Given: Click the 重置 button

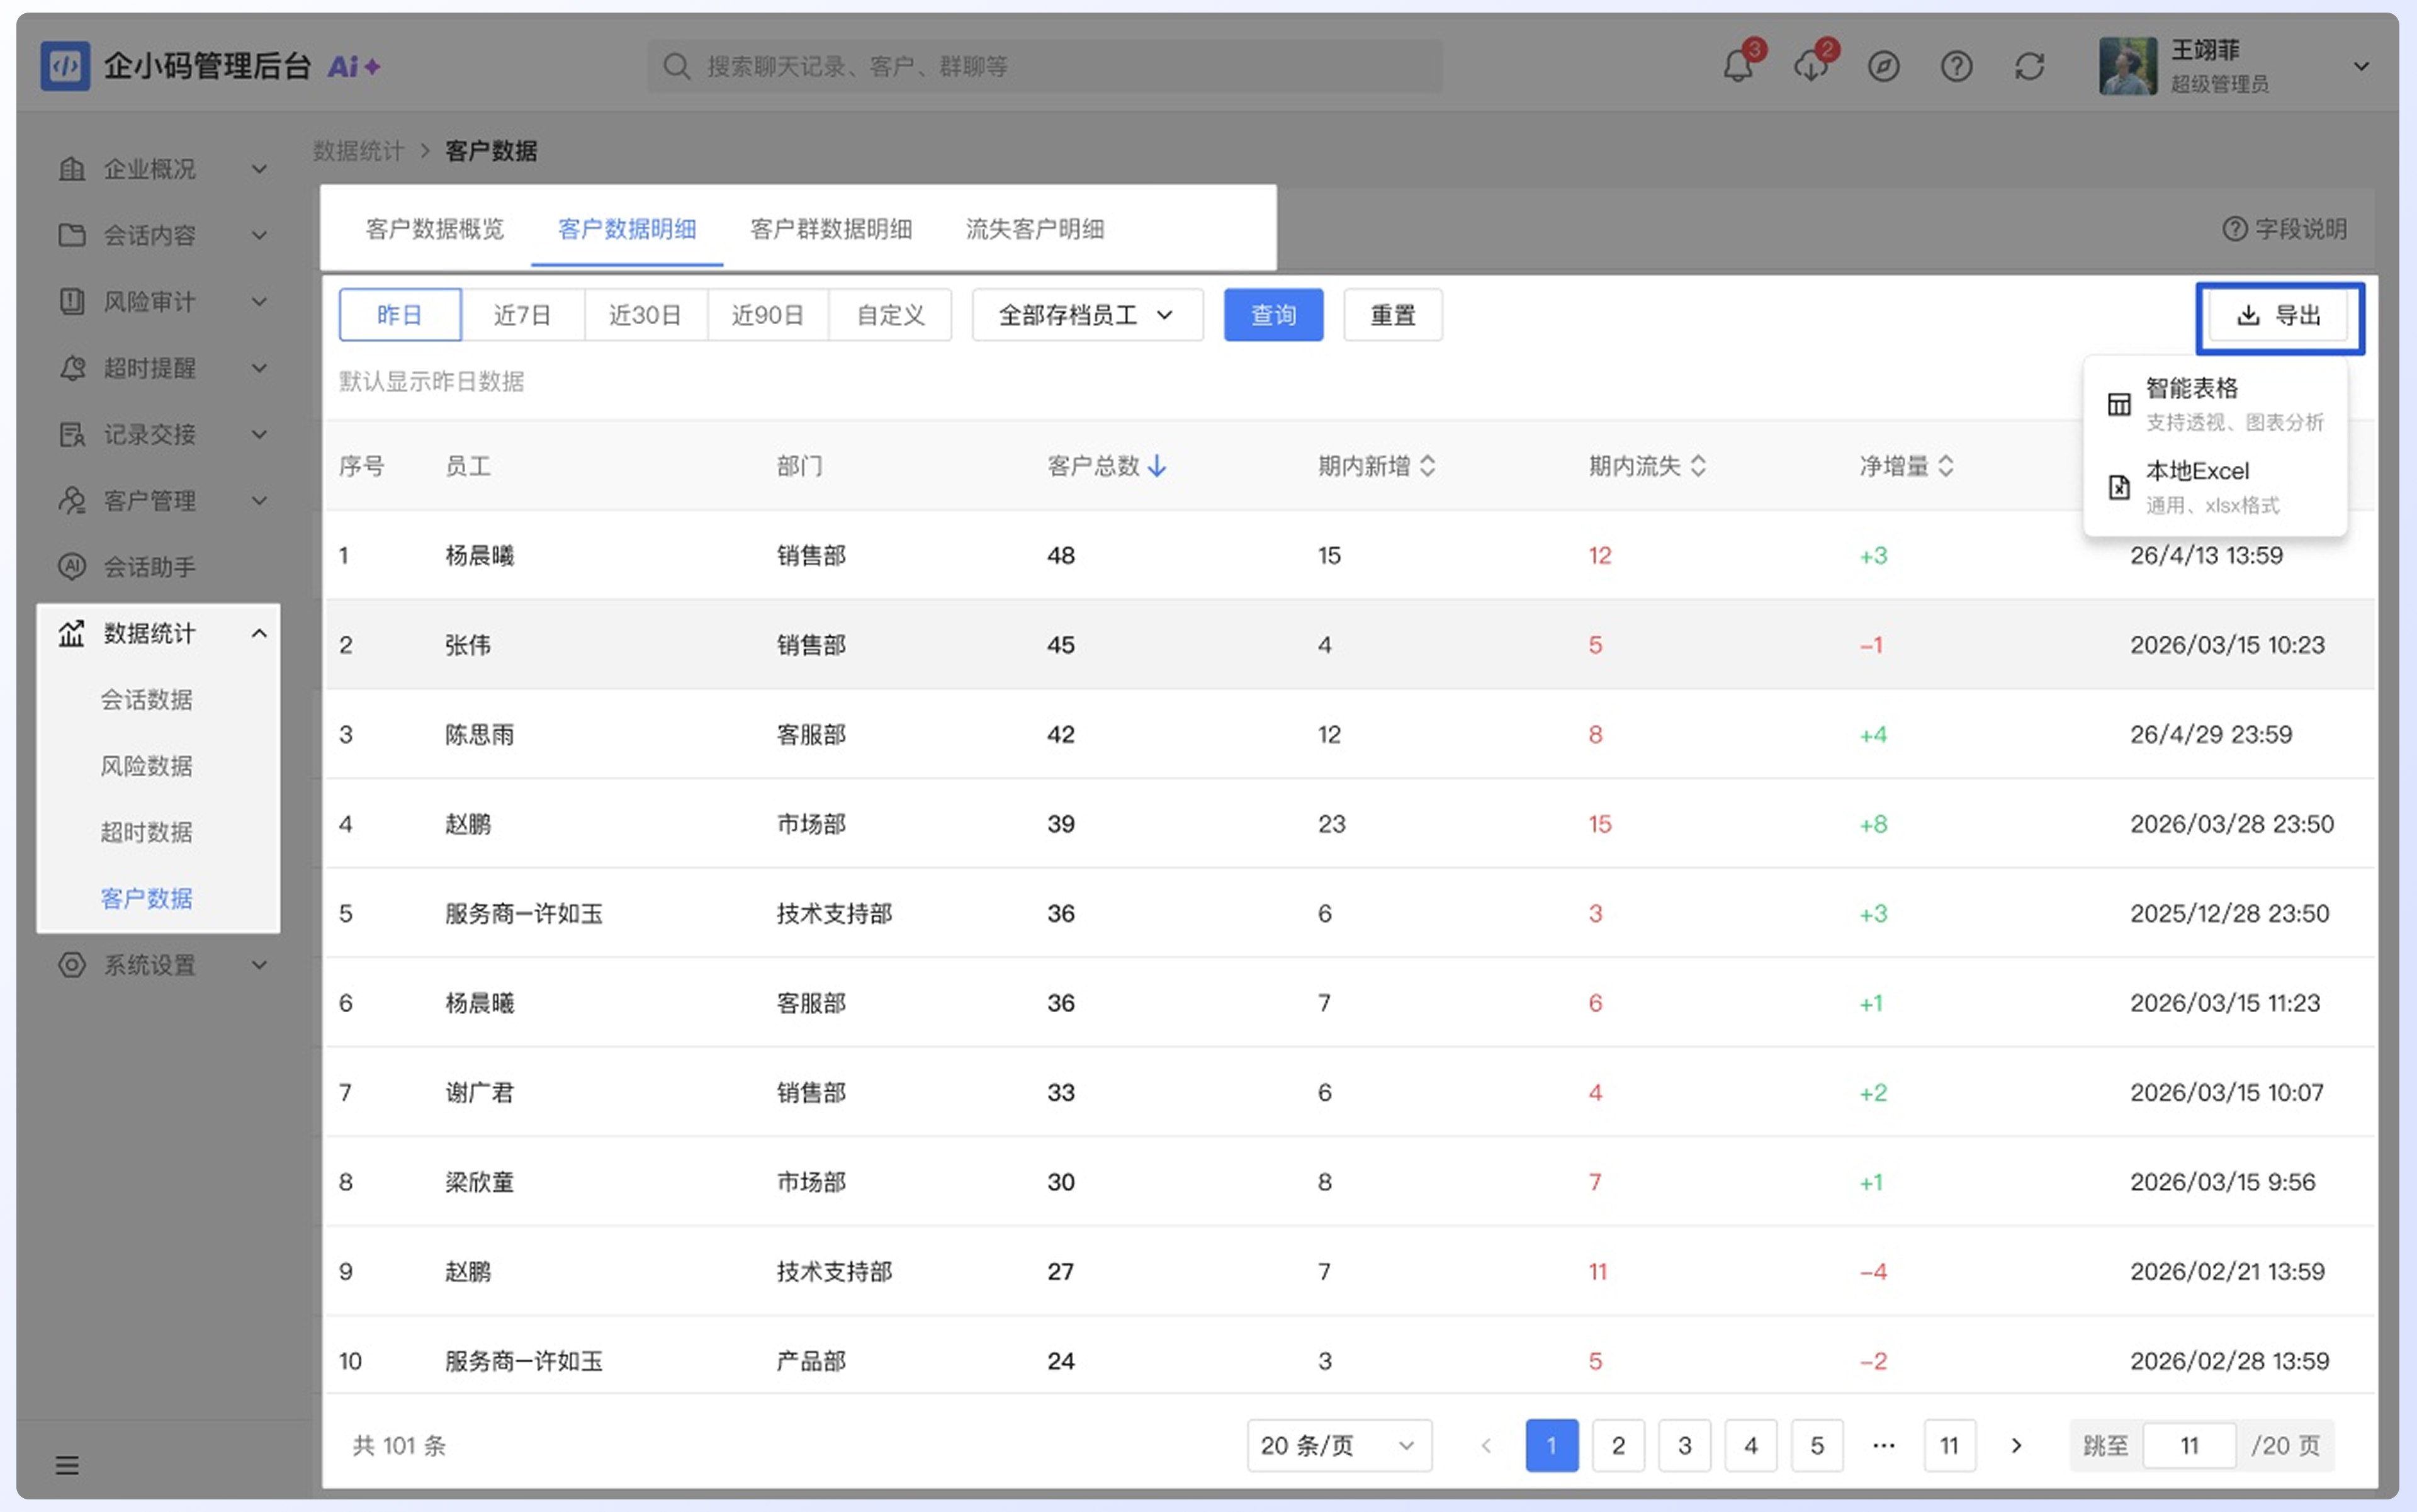Looking at the screenshot, I should (1393, 315).
